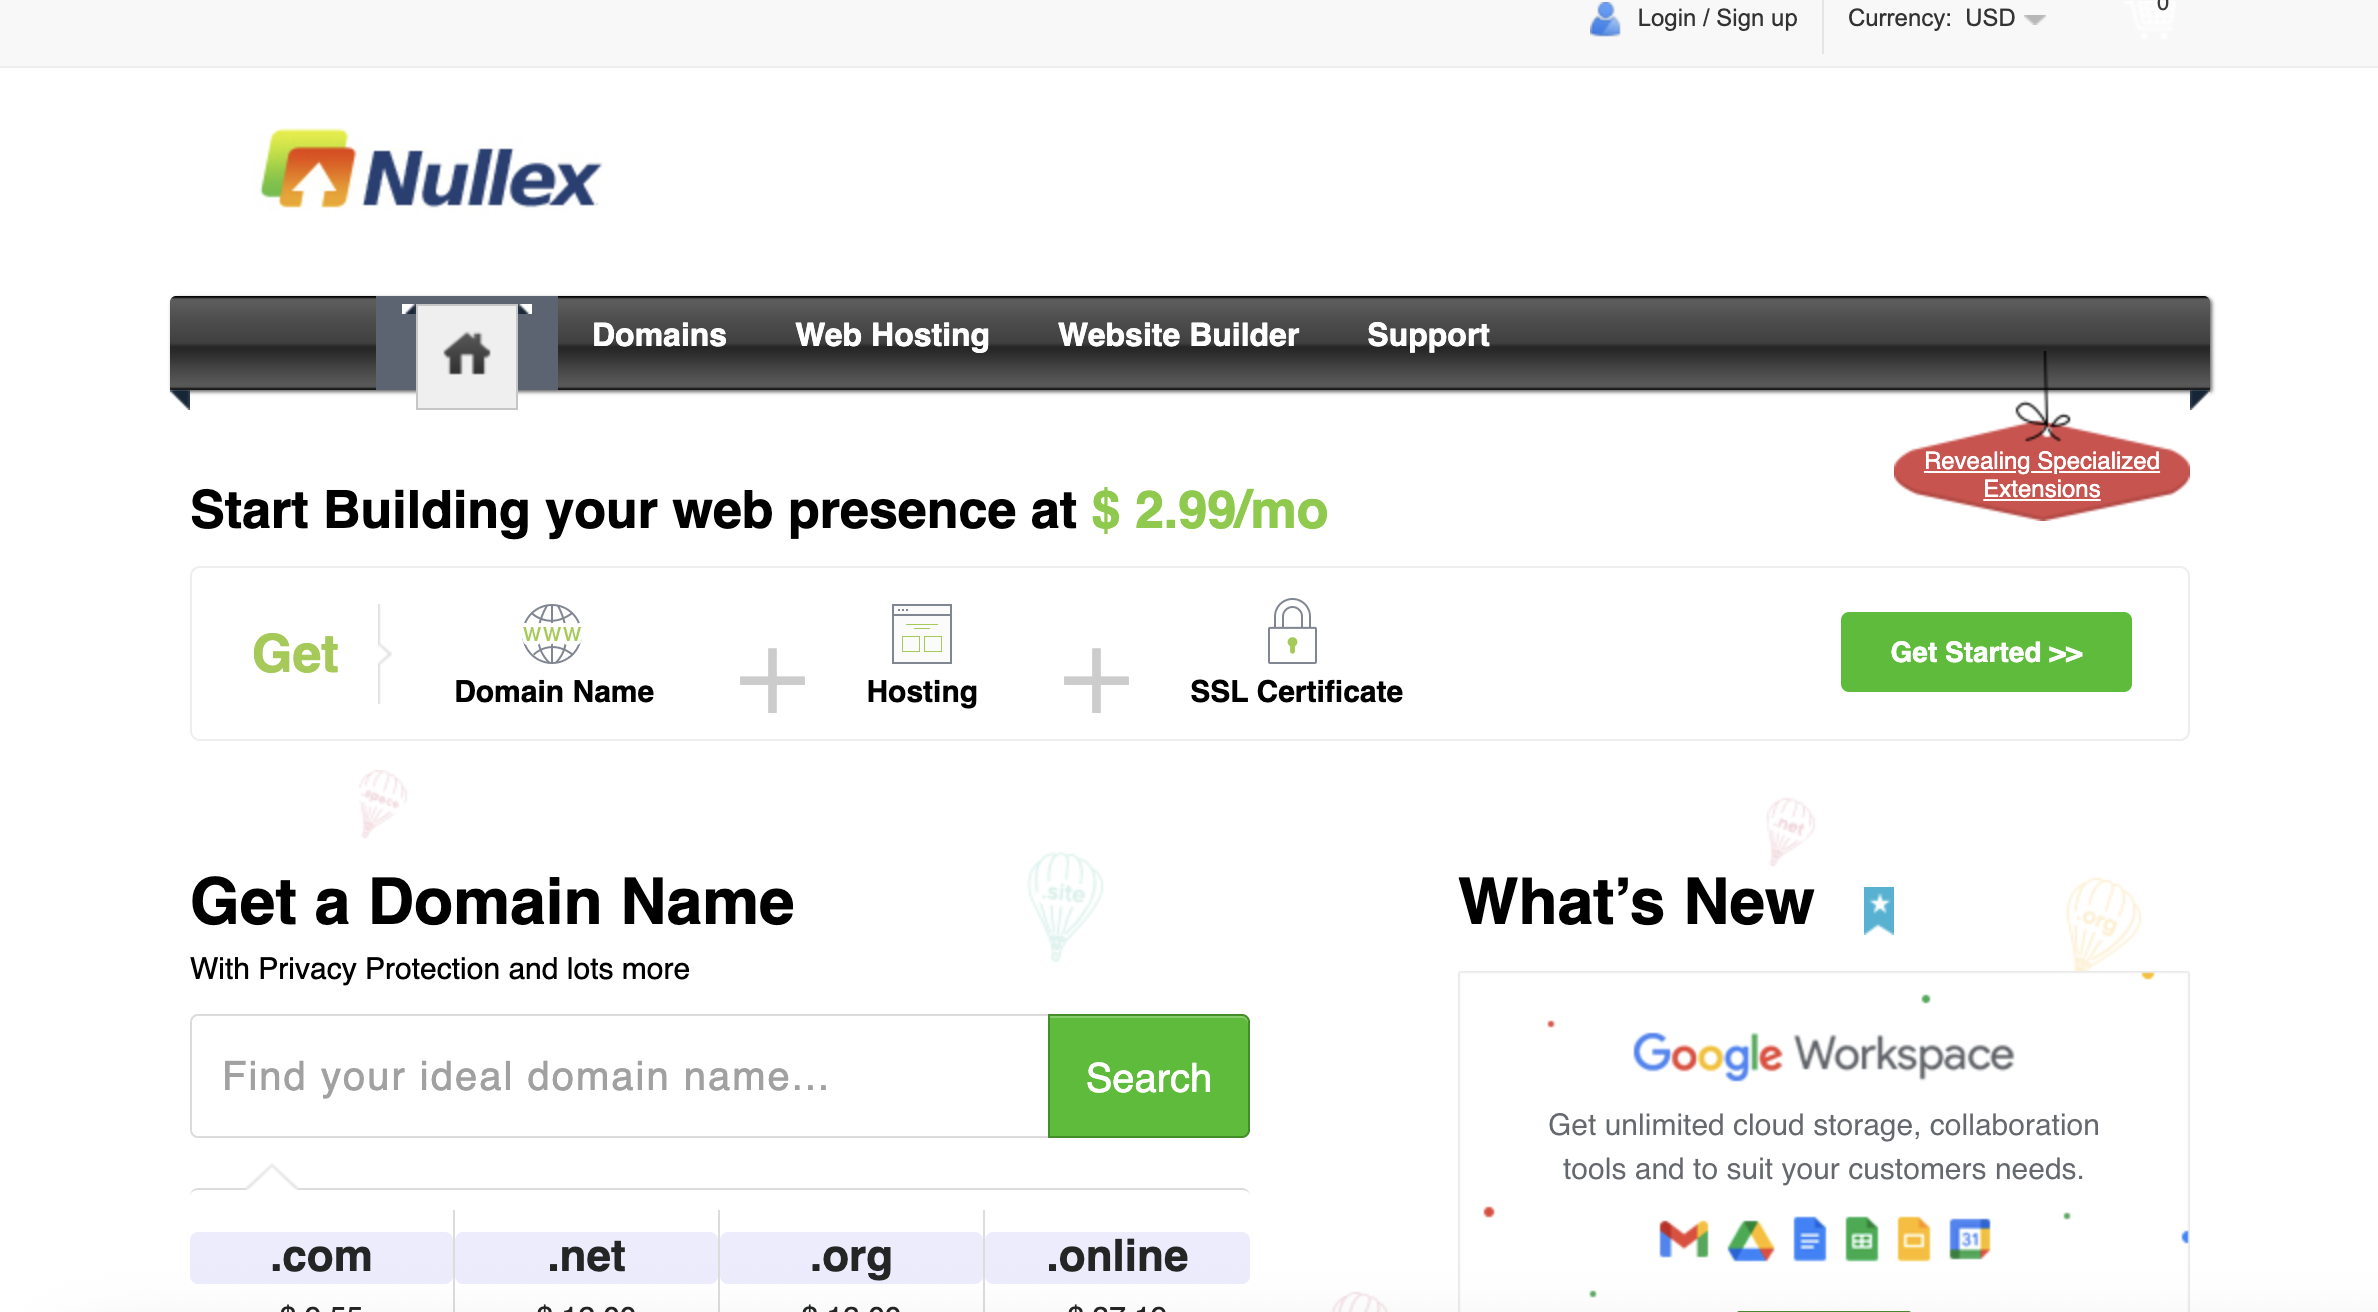Click the user profile icon near Login

pos(1604,19)
